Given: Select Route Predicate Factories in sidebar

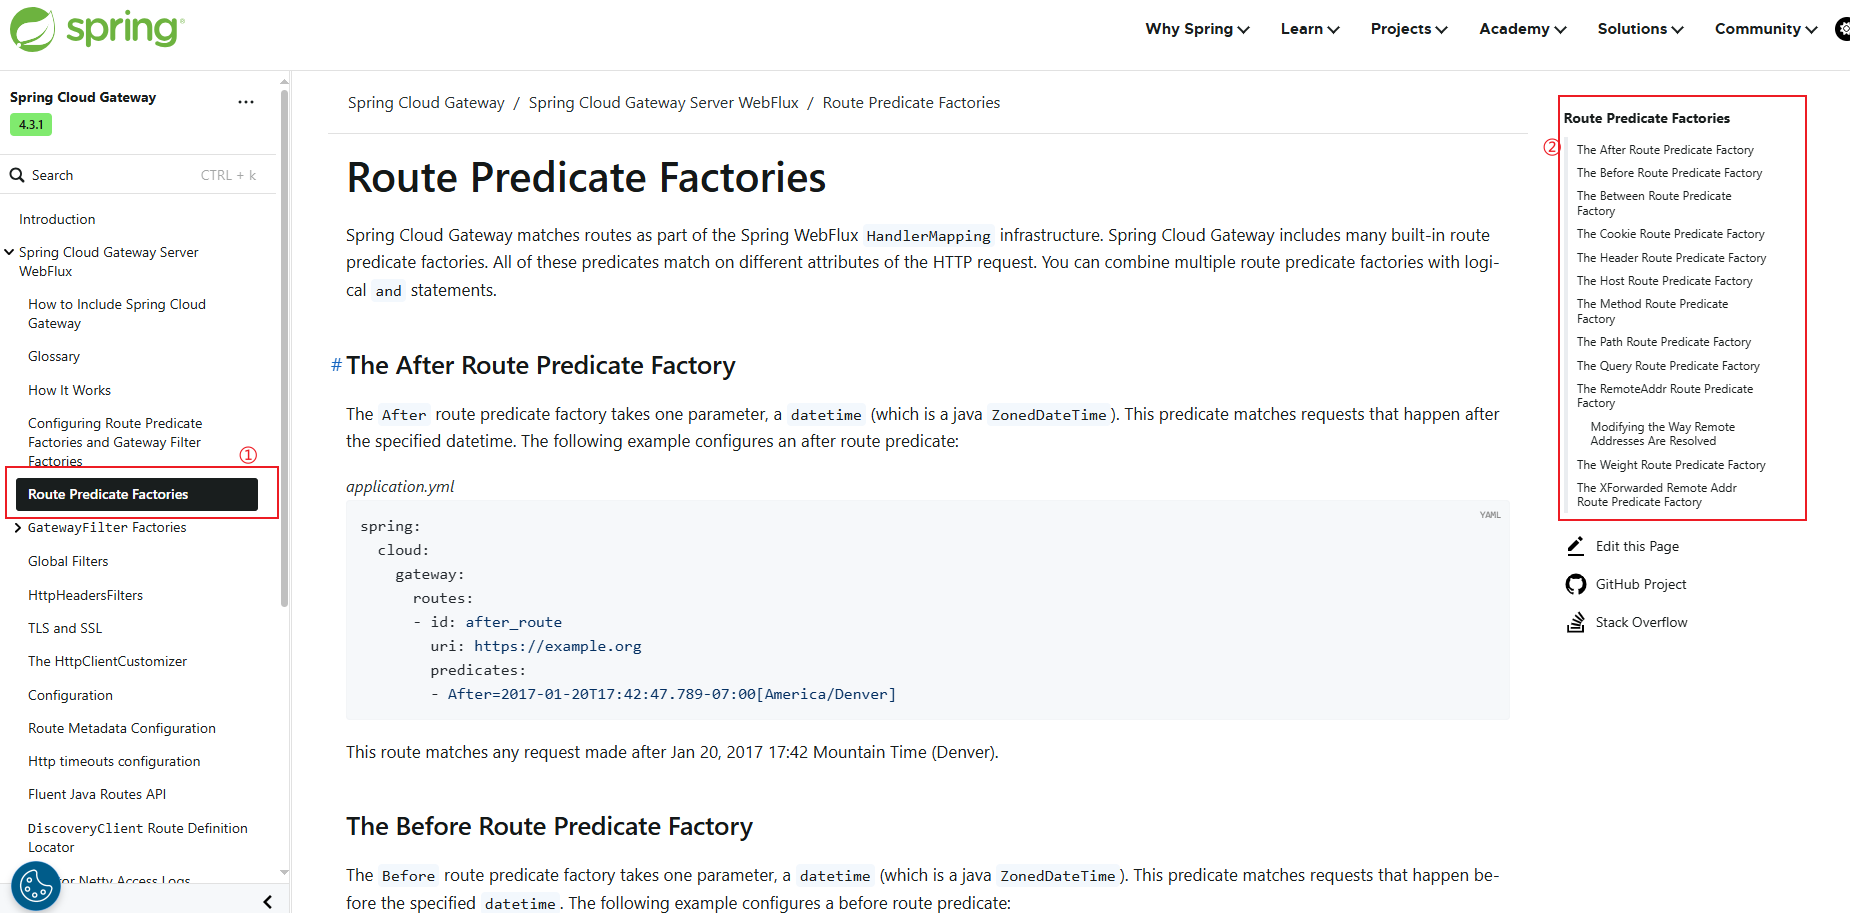Looking at the screenshot, I should pos(137,494).
